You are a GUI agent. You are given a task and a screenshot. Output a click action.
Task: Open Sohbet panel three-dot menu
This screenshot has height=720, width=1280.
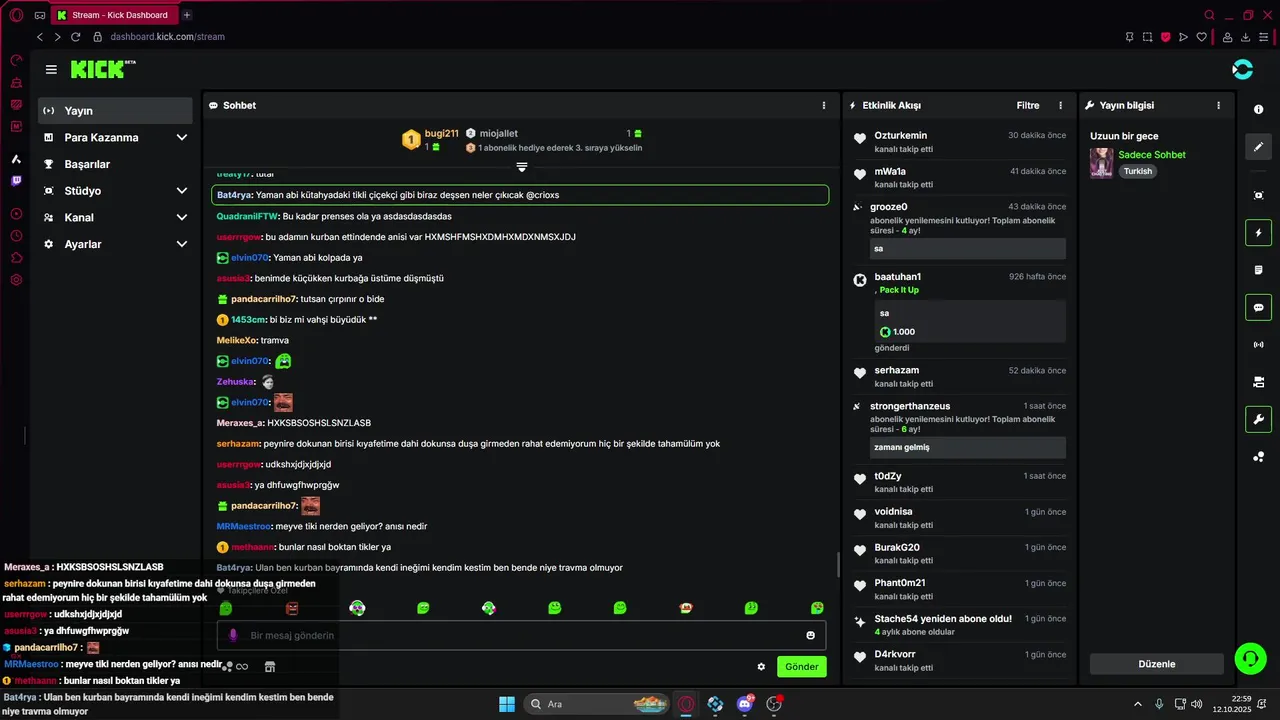[824, 105]
